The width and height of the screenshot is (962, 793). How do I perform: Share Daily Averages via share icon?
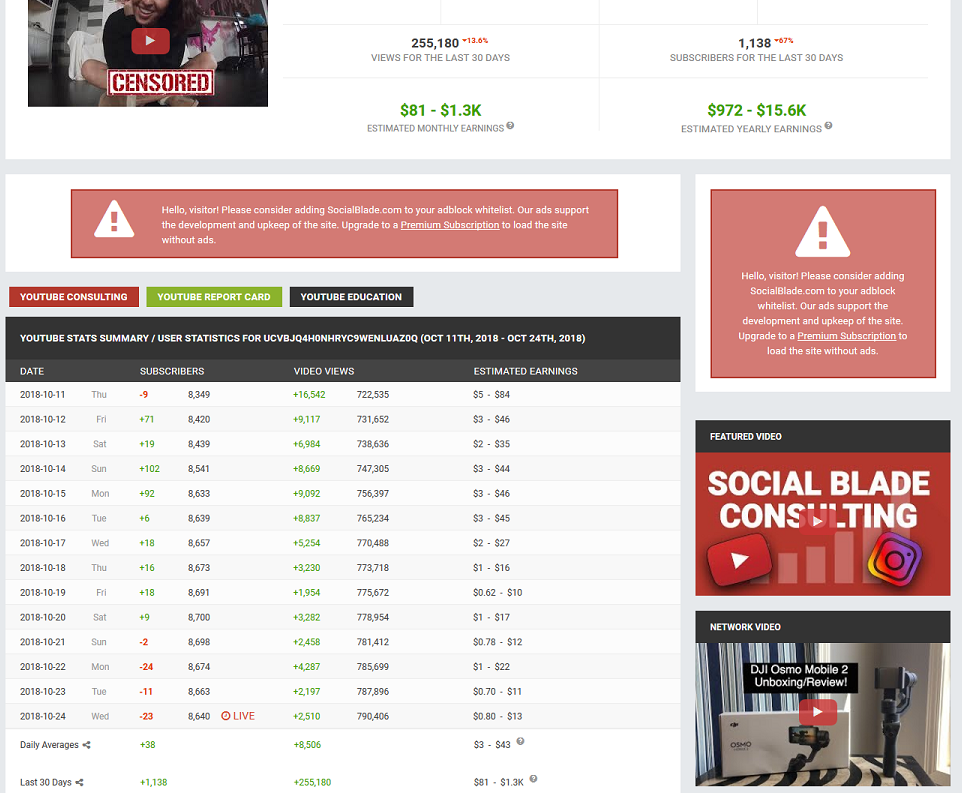[87, 745]
